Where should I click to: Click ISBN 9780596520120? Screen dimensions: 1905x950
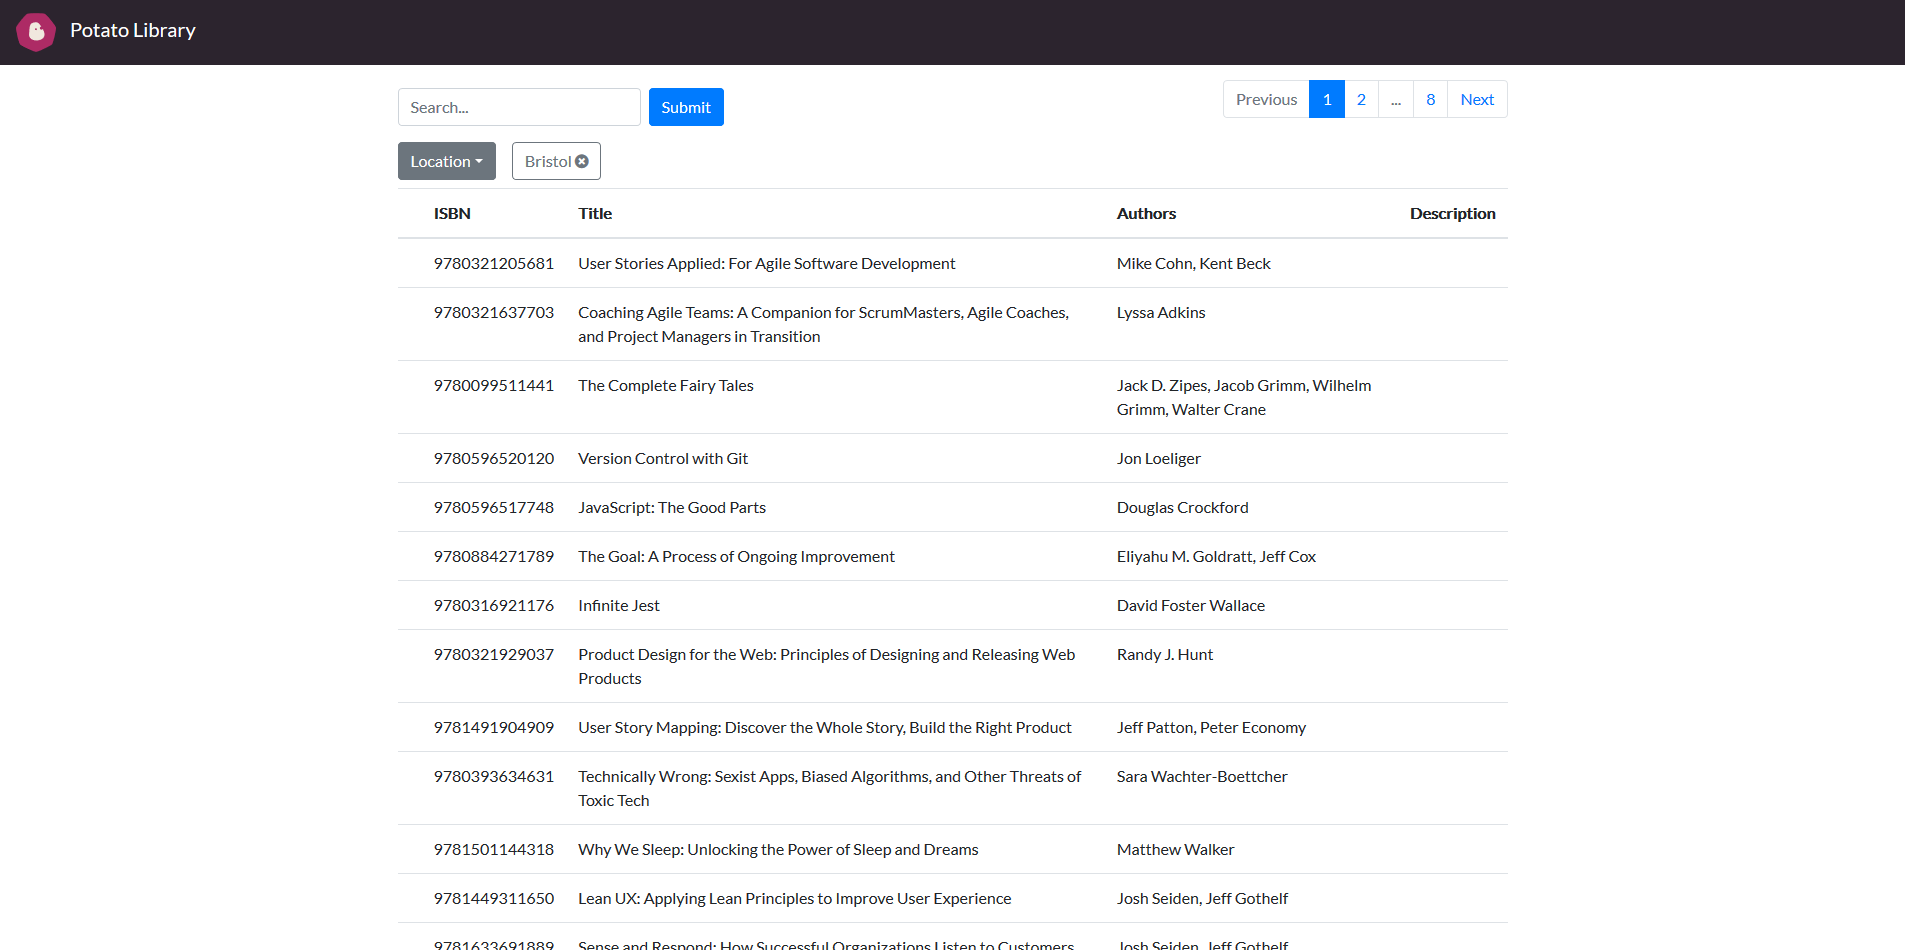click(494, 458)
